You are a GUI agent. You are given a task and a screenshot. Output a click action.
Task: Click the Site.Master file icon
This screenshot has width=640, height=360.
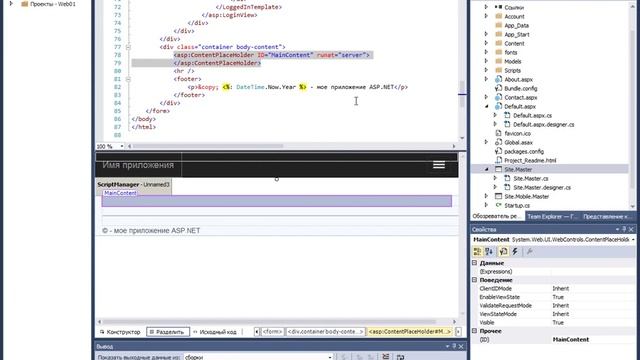(x=498, y=169)
